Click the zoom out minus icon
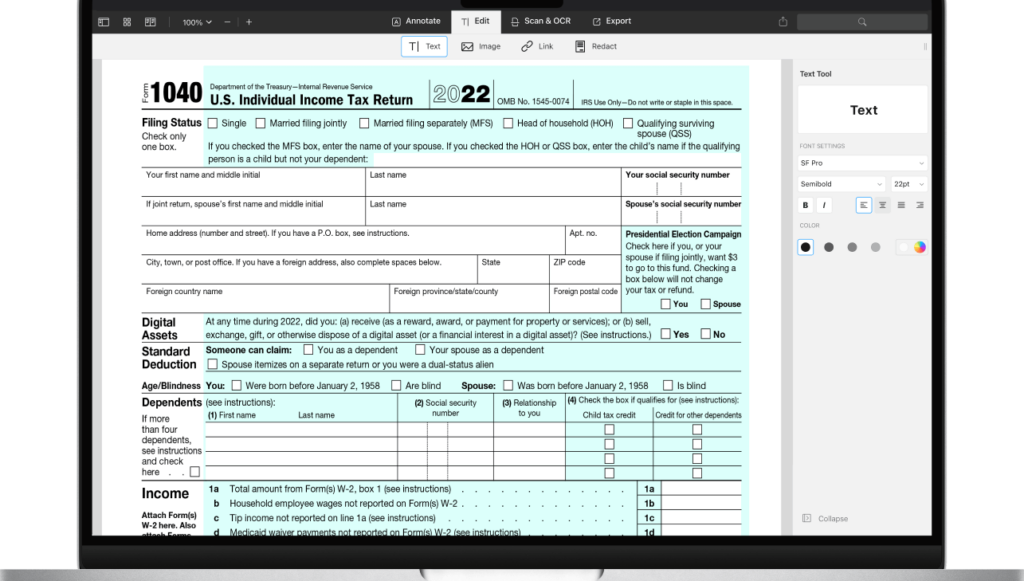Image resolution: width=1024 pixels, height=581 pixels. 227,22
